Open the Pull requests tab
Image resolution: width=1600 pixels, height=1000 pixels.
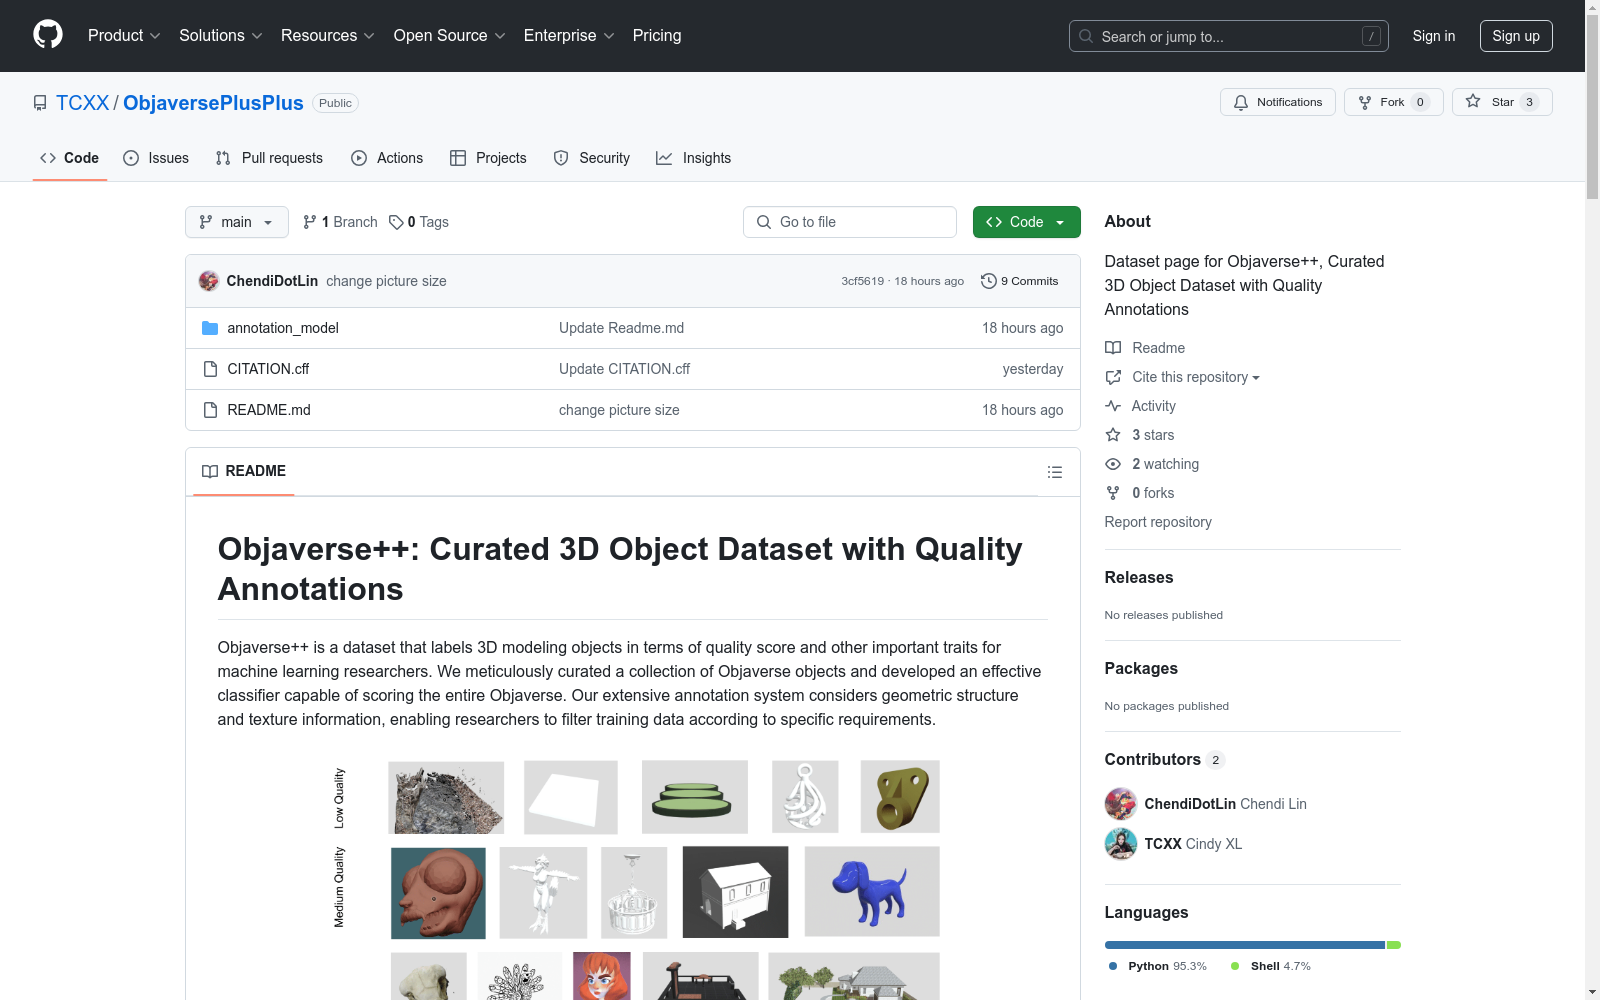pos(269,158)
